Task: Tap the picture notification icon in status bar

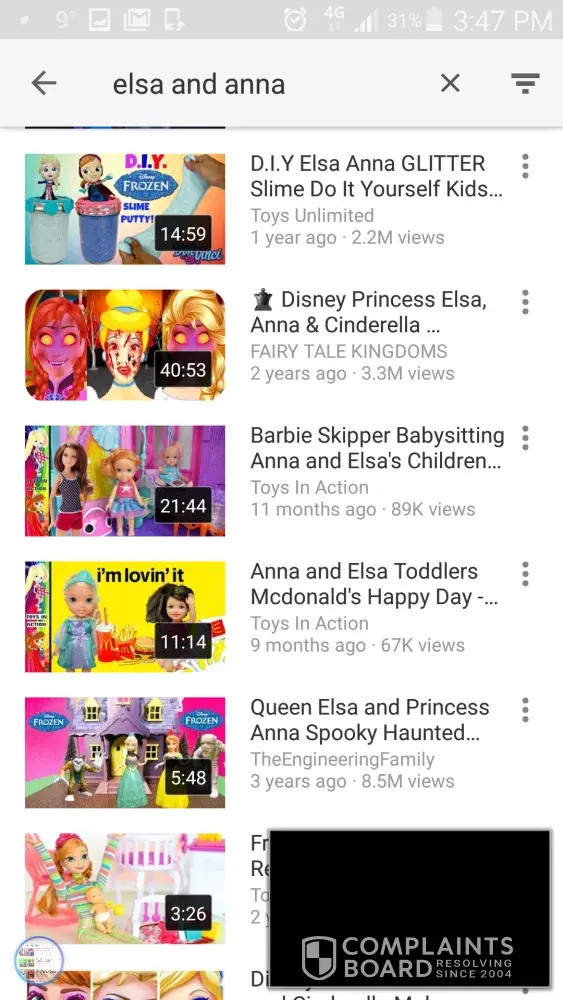Action: point(99,20)
